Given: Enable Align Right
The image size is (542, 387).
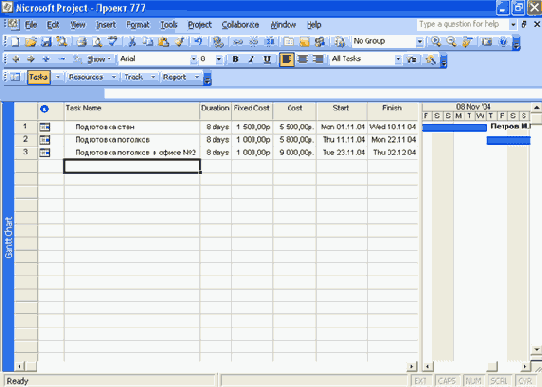Looking at the screenshot, I should (318, 59).
